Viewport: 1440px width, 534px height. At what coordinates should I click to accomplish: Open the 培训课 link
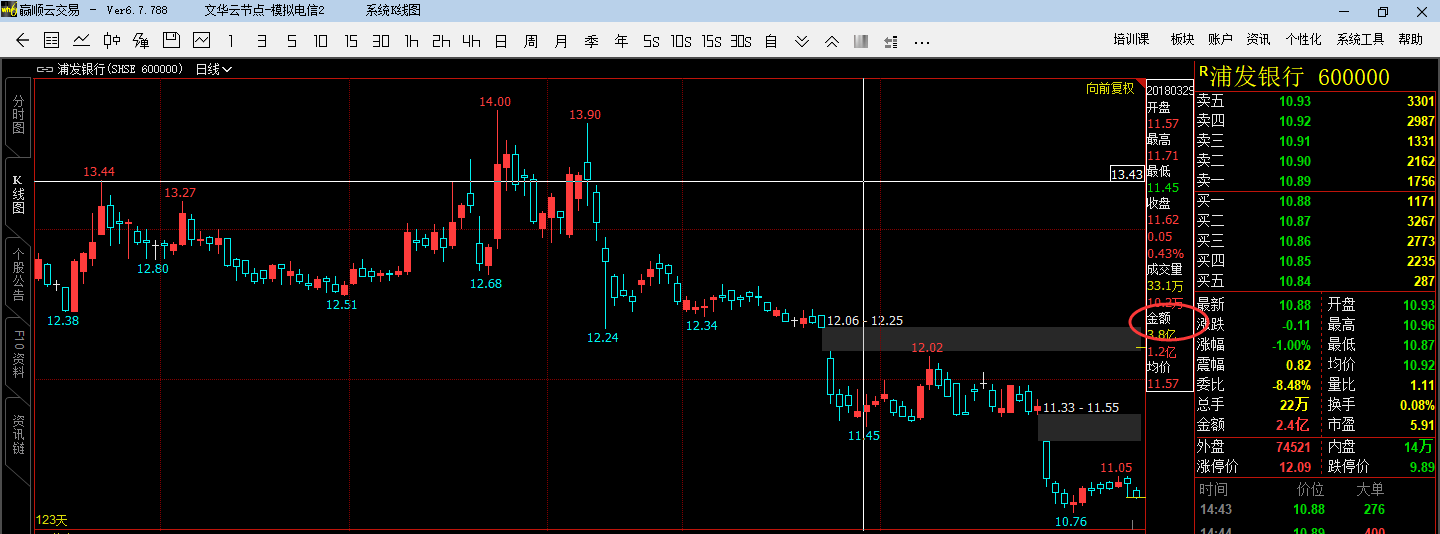pos(1131,40)
